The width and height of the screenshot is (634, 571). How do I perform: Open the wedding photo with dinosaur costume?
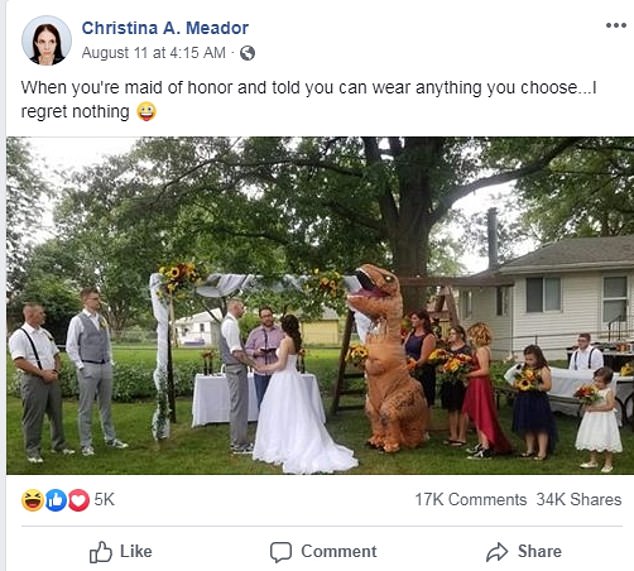tap(320, 305)
